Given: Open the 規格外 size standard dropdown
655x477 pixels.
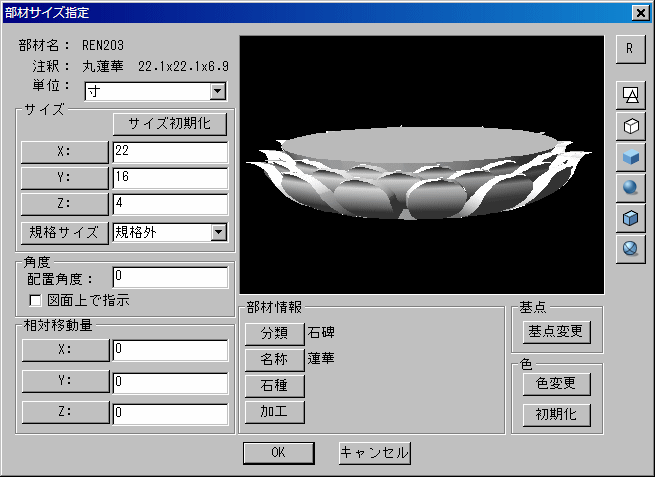Looking at the screenshot, I should tap(218, 232).
